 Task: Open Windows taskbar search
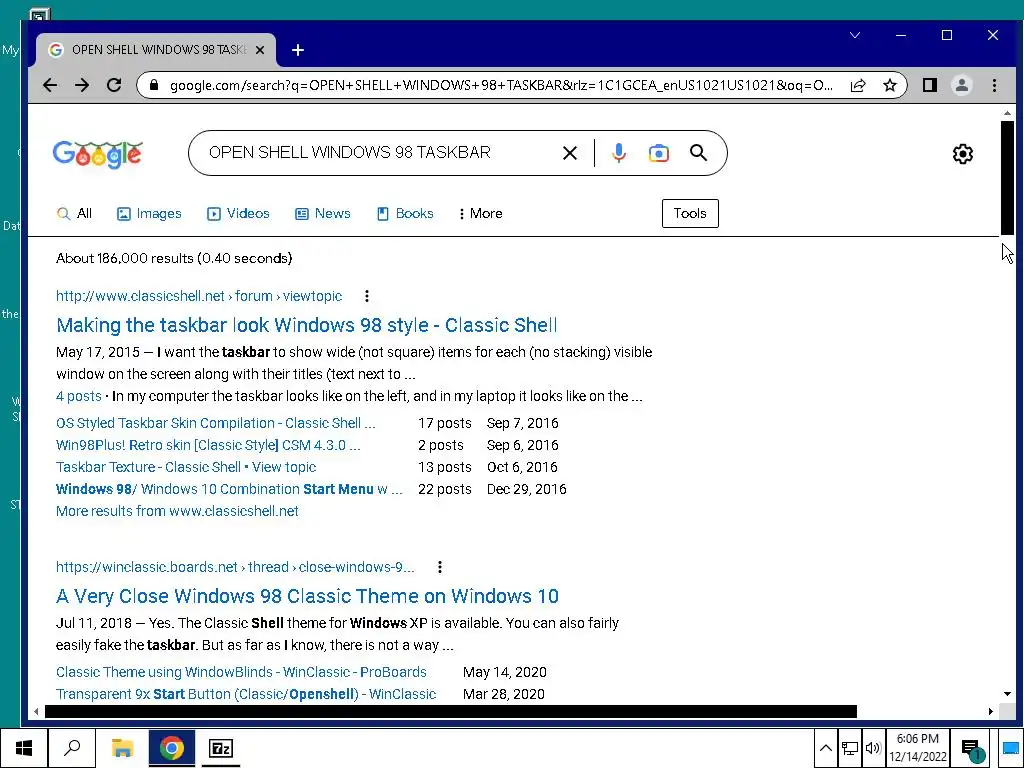point(72,748)
